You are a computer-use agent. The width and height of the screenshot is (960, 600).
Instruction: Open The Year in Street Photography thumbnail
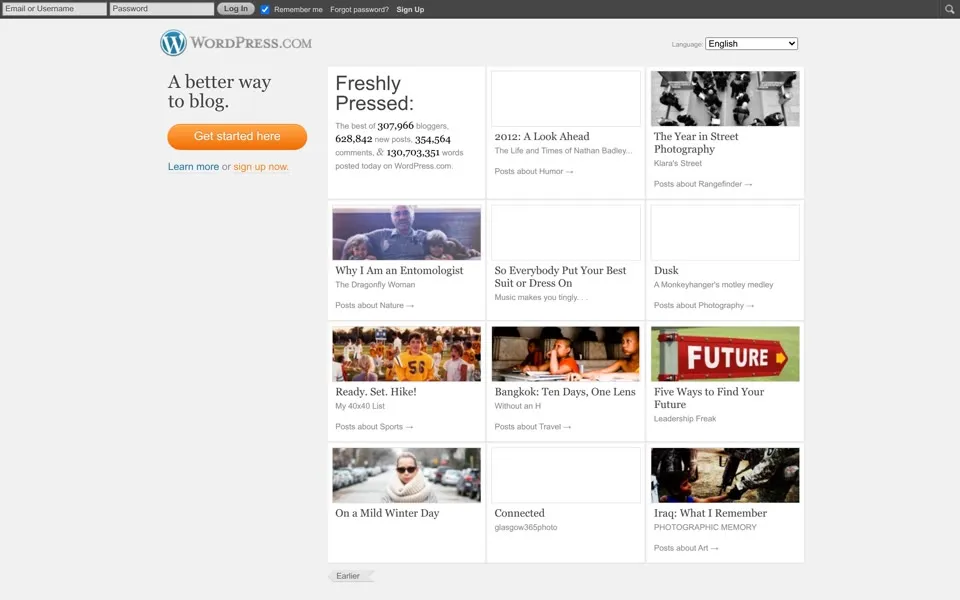click(x=725, y=98)
